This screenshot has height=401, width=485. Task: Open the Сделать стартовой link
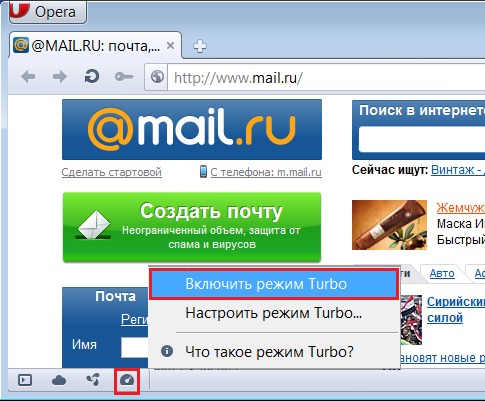[112, 172]
